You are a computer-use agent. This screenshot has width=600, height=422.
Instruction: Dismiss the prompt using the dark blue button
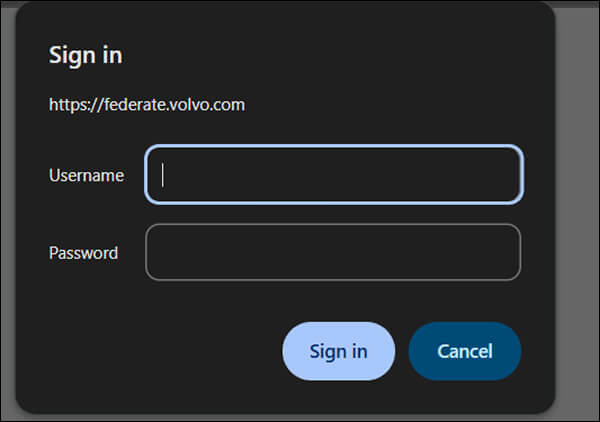pyautogui.click(x=465, y=351)
